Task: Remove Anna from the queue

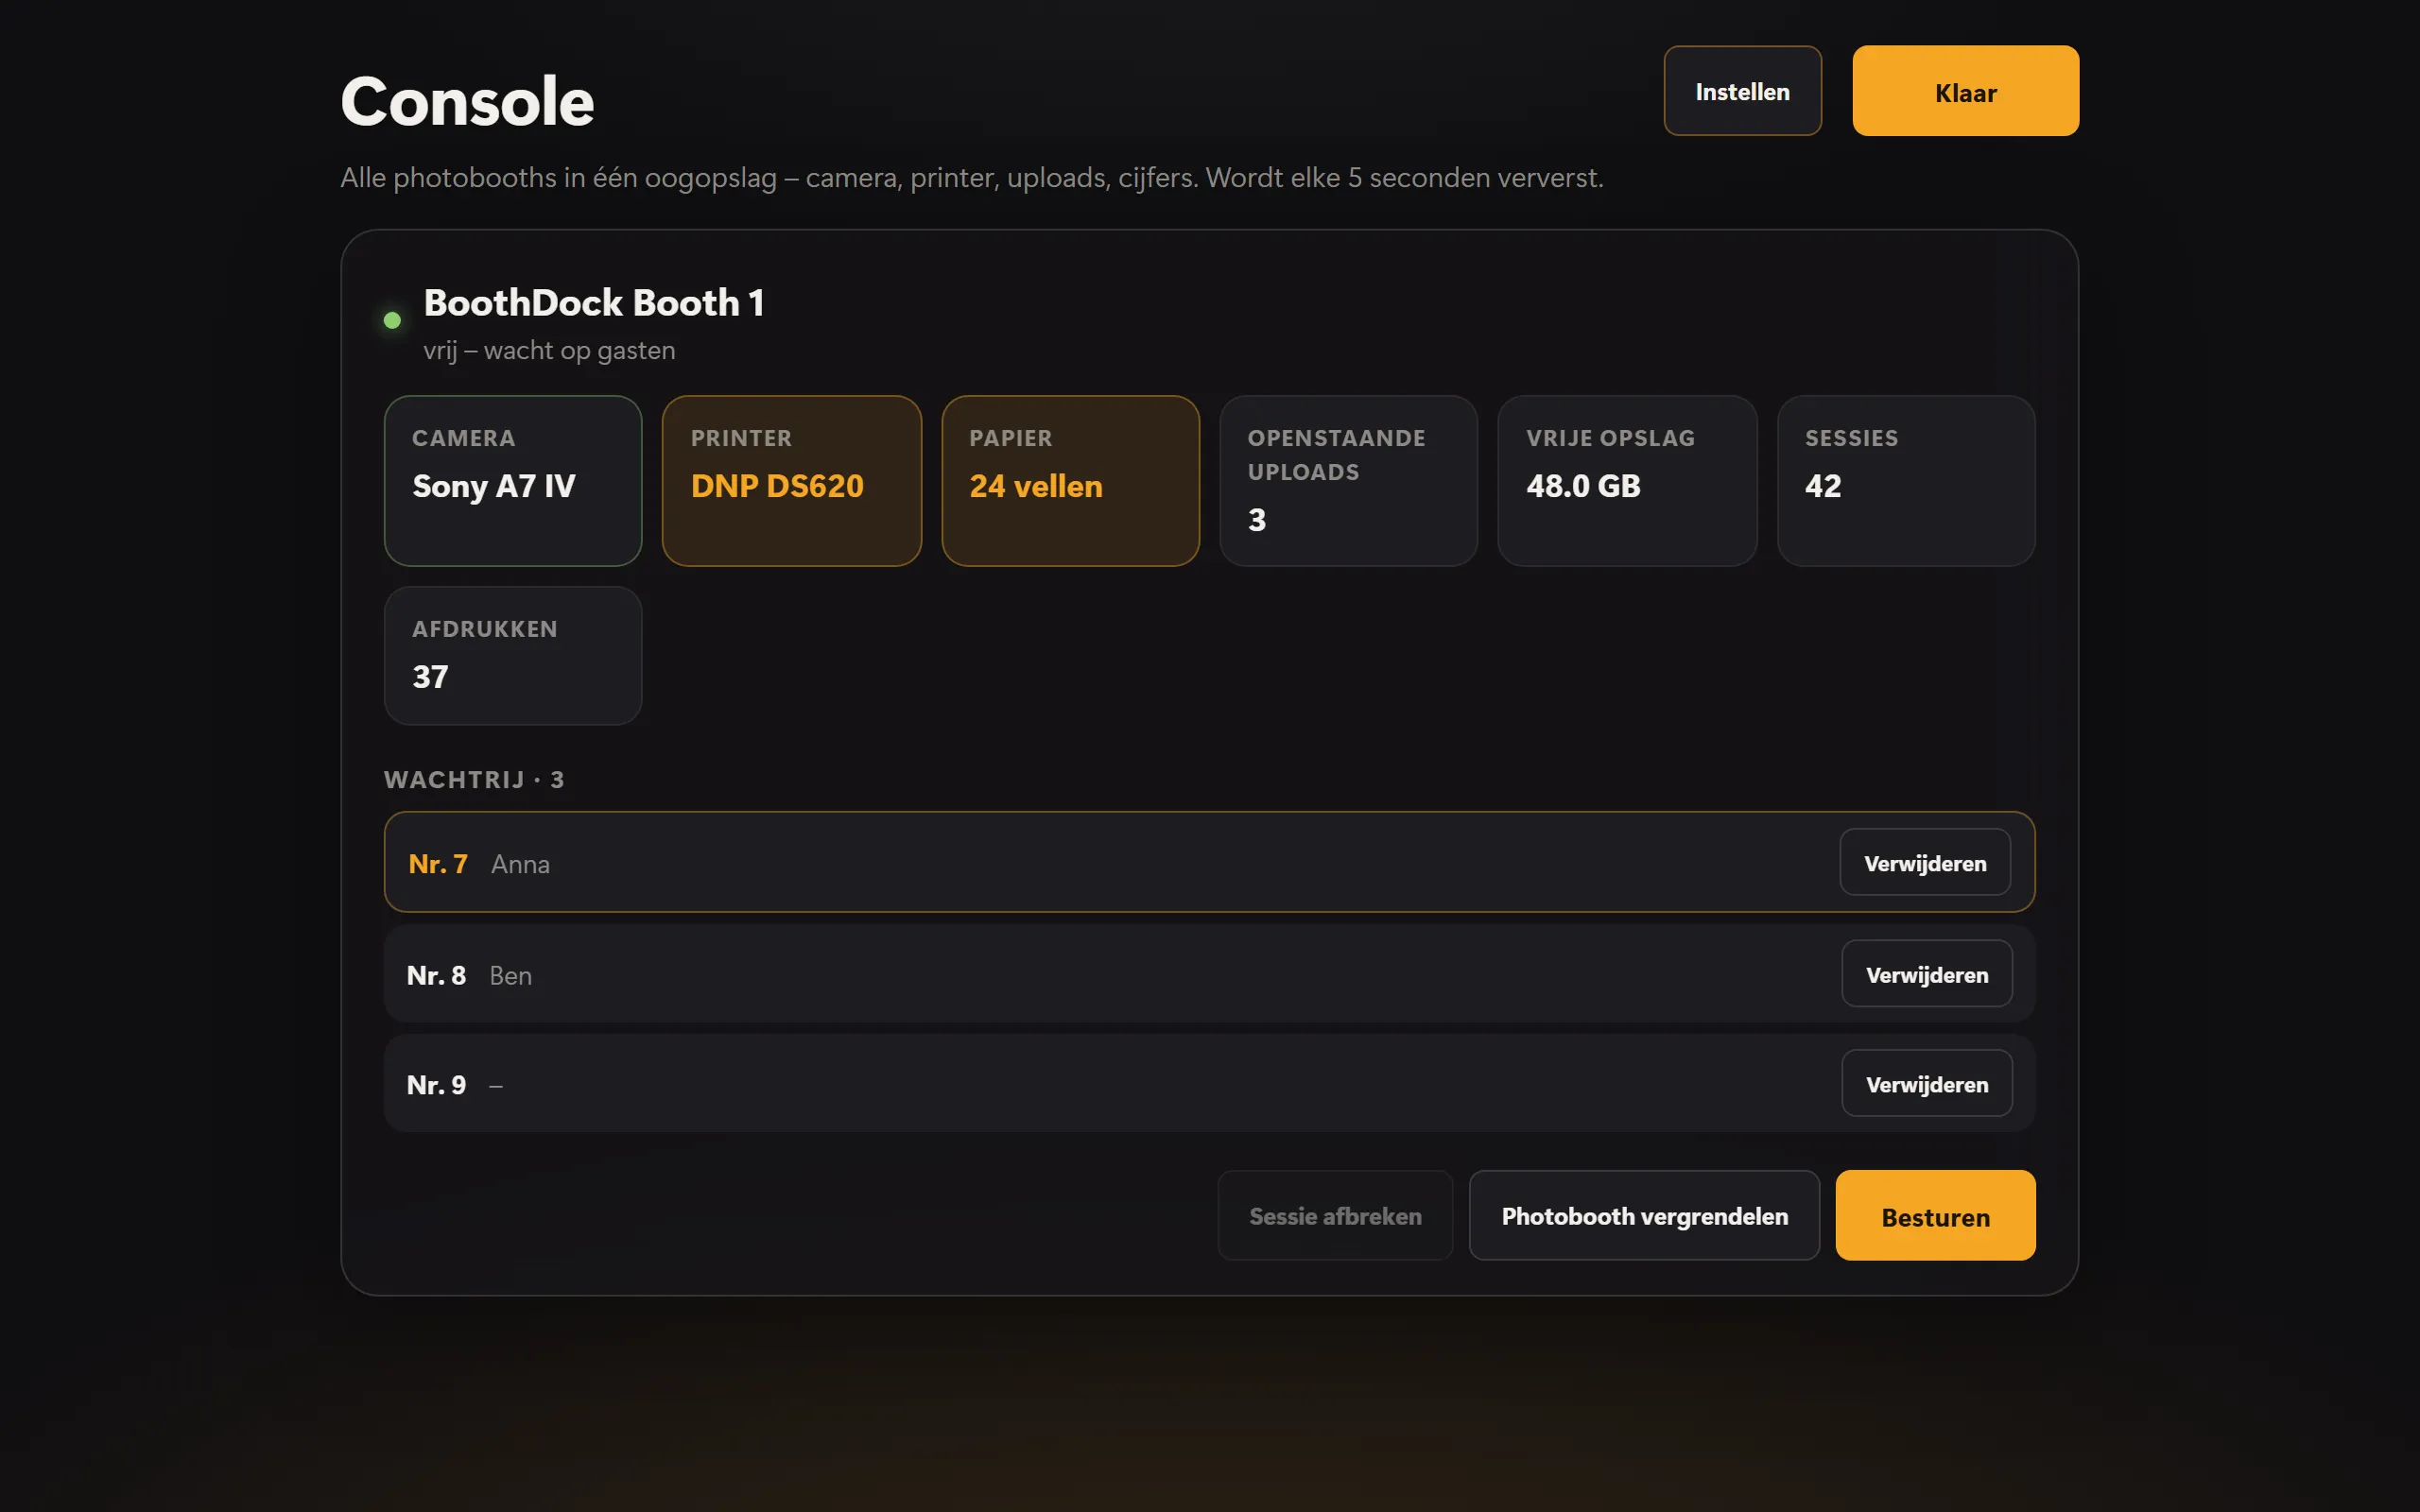Action: pos(1925,863)
